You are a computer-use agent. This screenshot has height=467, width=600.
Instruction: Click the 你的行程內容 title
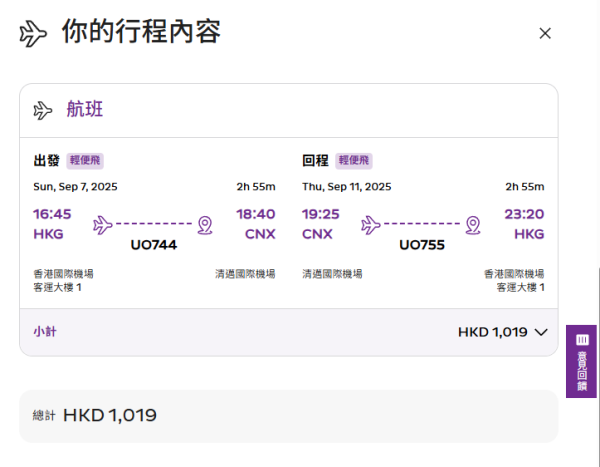click(141, 31)
